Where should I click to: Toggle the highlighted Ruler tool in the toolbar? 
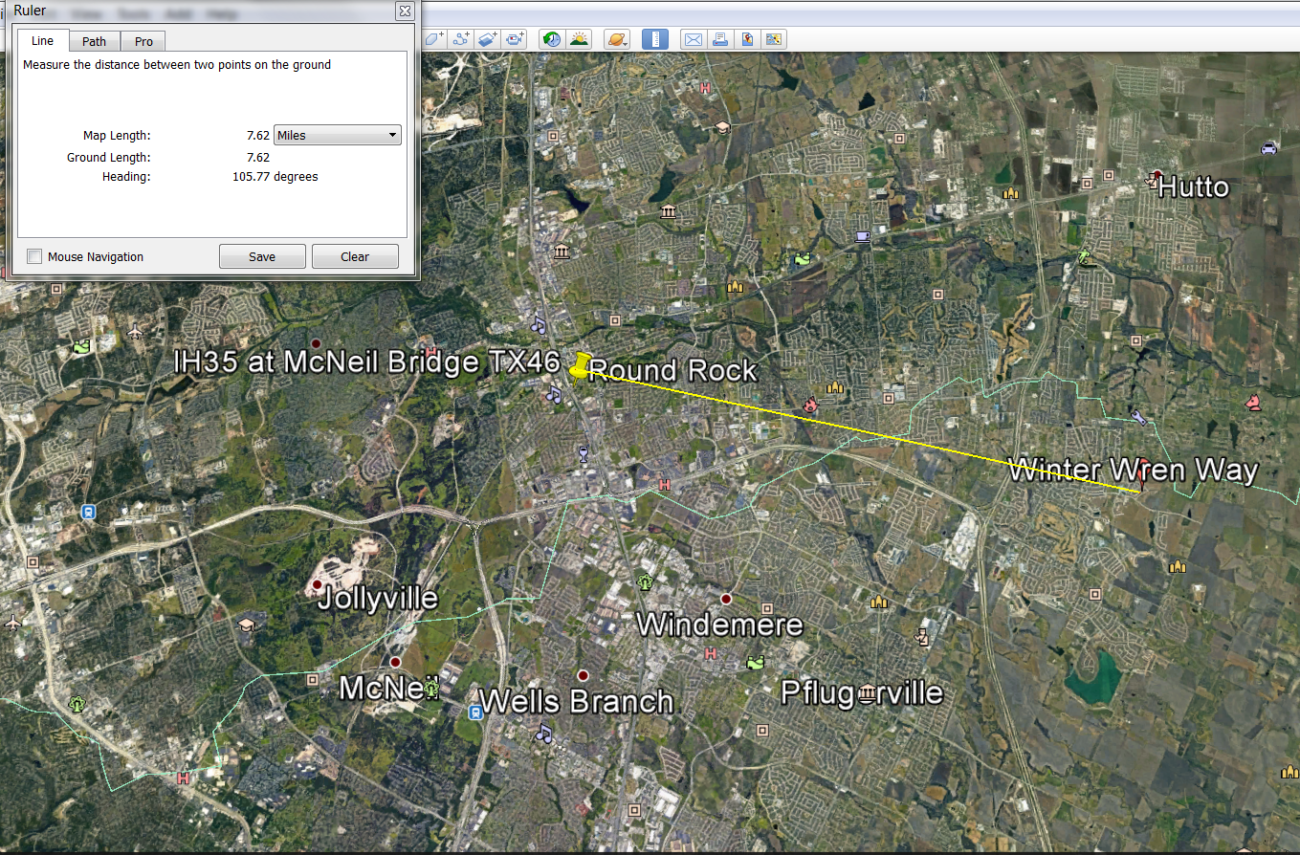coord(654,39)
